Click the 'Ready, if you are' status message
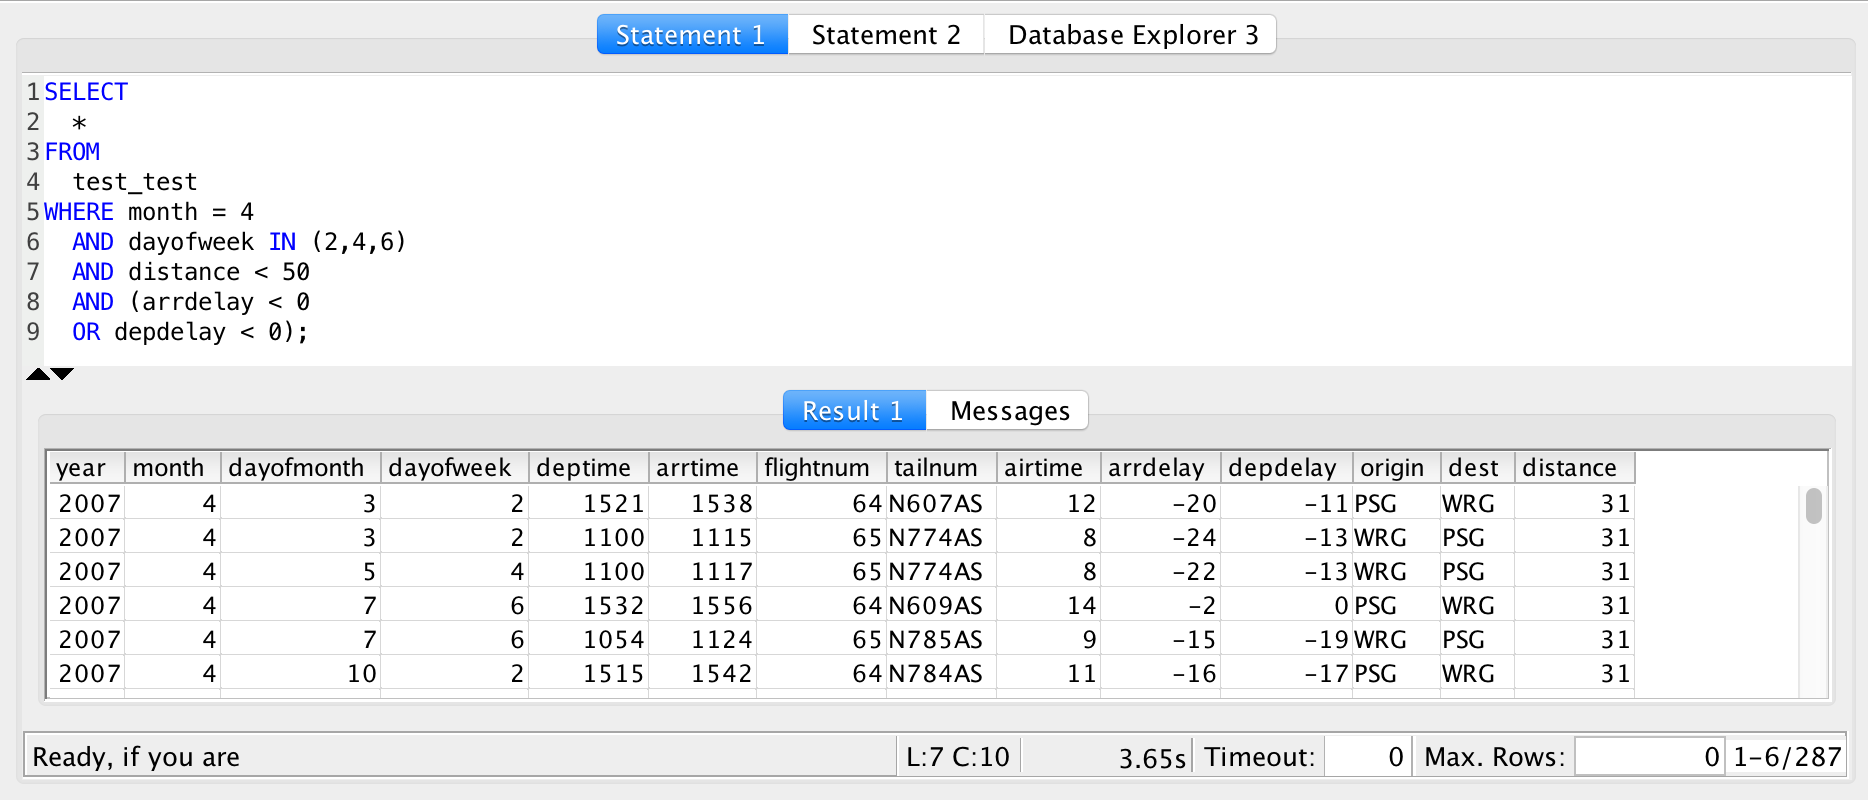The width and height of the screenshot is (1868, 800). coord(136,757)
